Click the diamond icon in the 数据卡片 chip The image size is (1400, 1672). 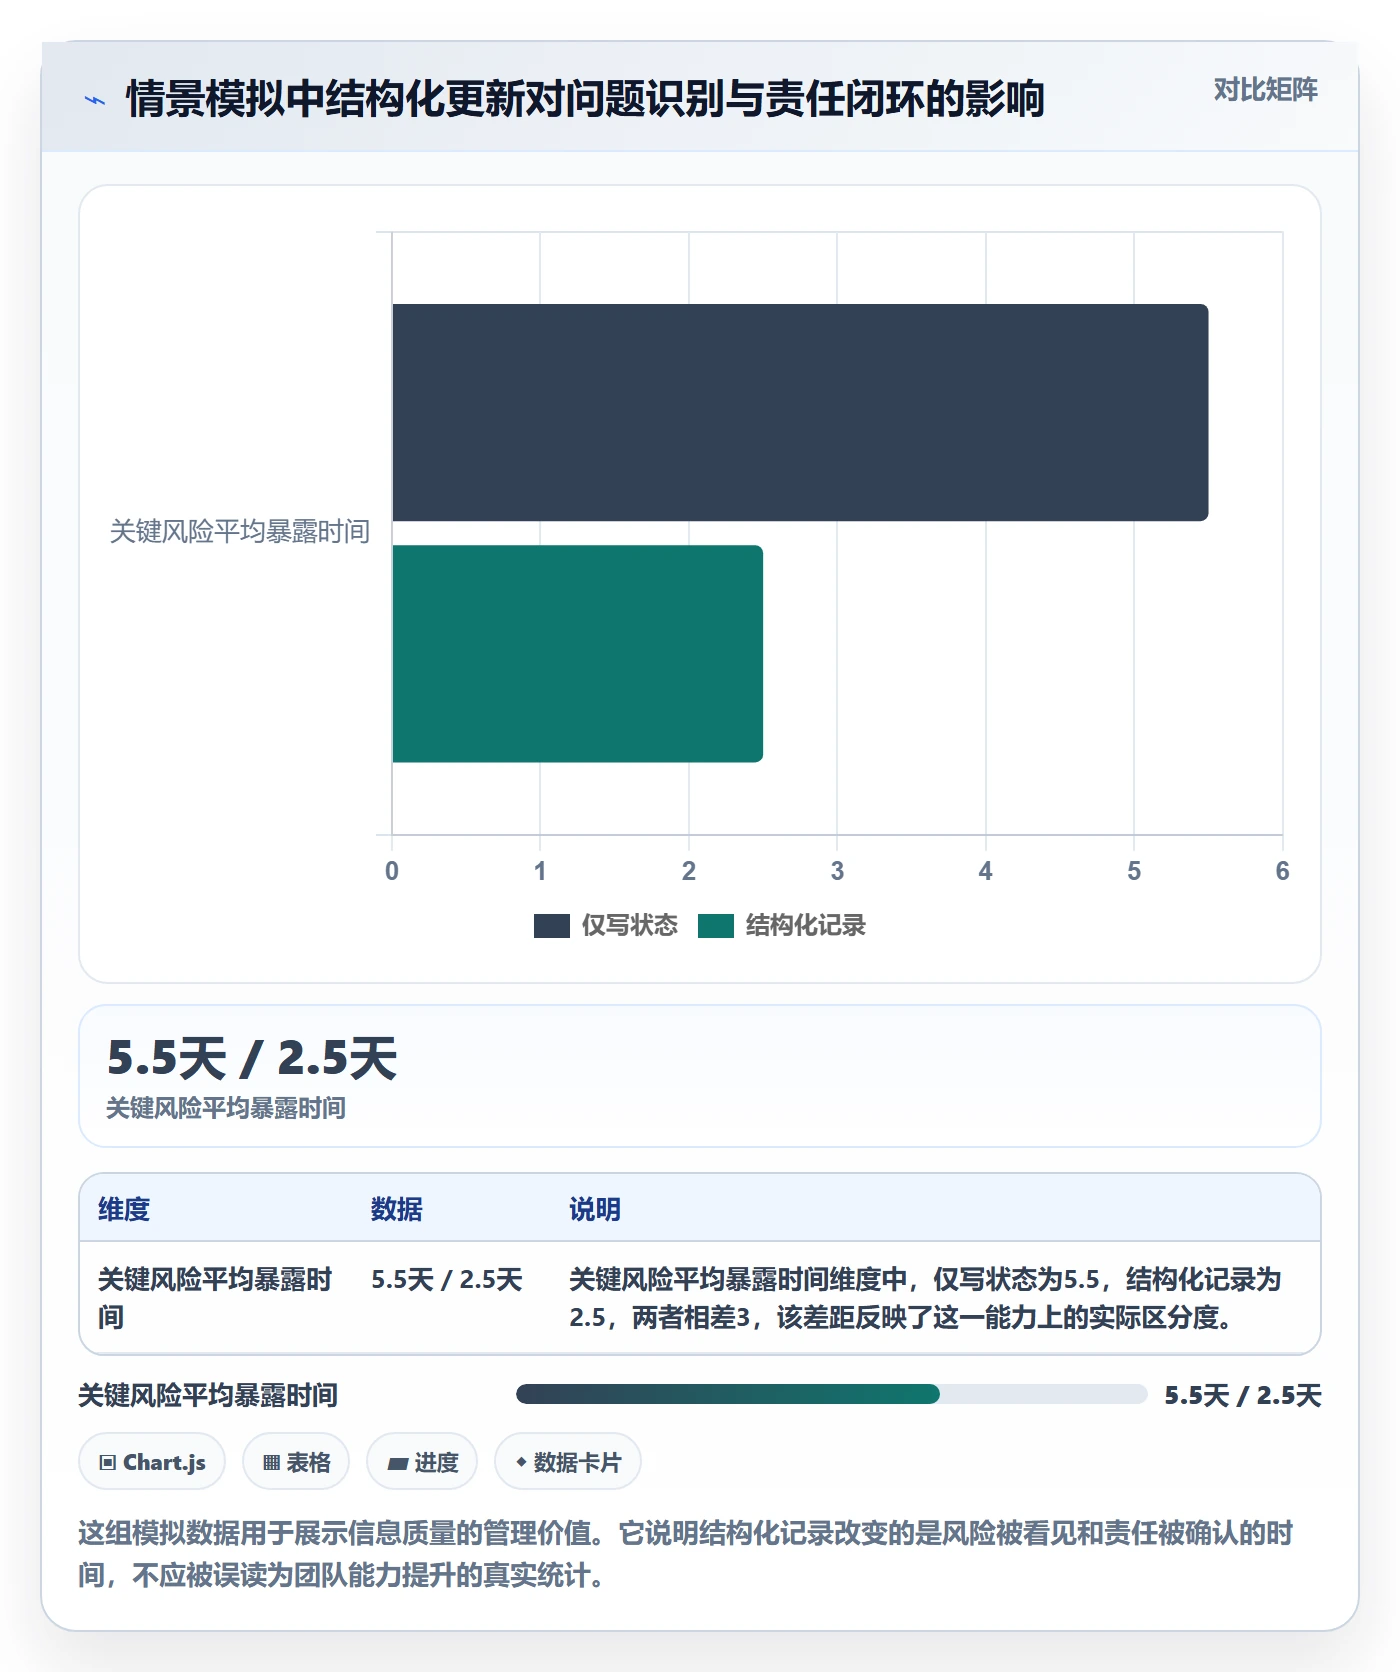coord(521,1462)
